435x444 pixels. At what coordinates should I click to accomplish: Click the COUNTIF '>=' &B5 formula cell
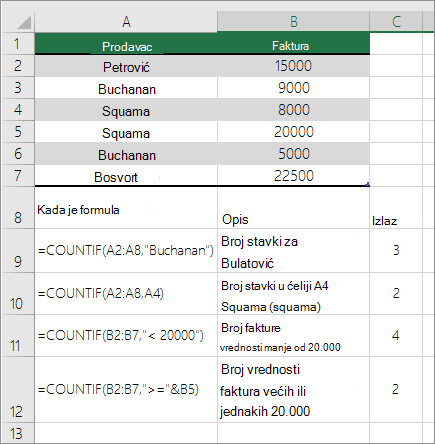coord(126,390)
